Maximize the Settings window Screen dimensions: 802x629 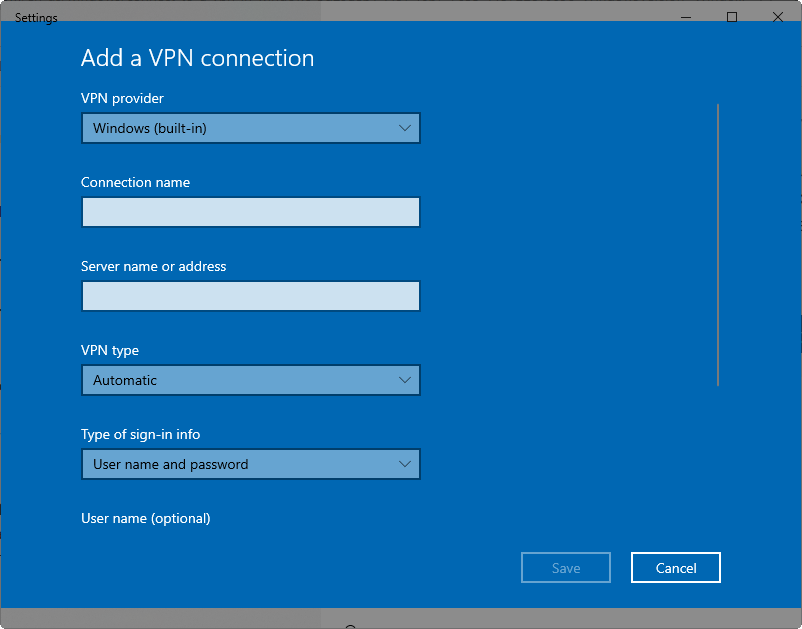pyautogui.click(x=732, y=17)
